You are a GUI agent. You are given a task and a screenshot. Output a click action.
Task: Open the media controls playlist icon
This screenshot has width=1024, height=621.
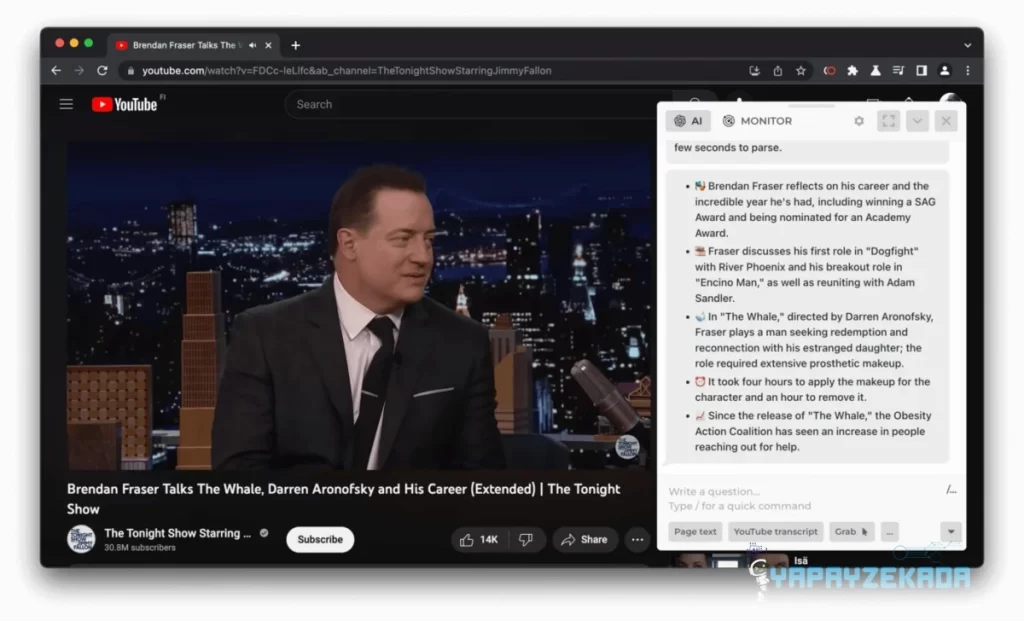click(x=899, y=71)
